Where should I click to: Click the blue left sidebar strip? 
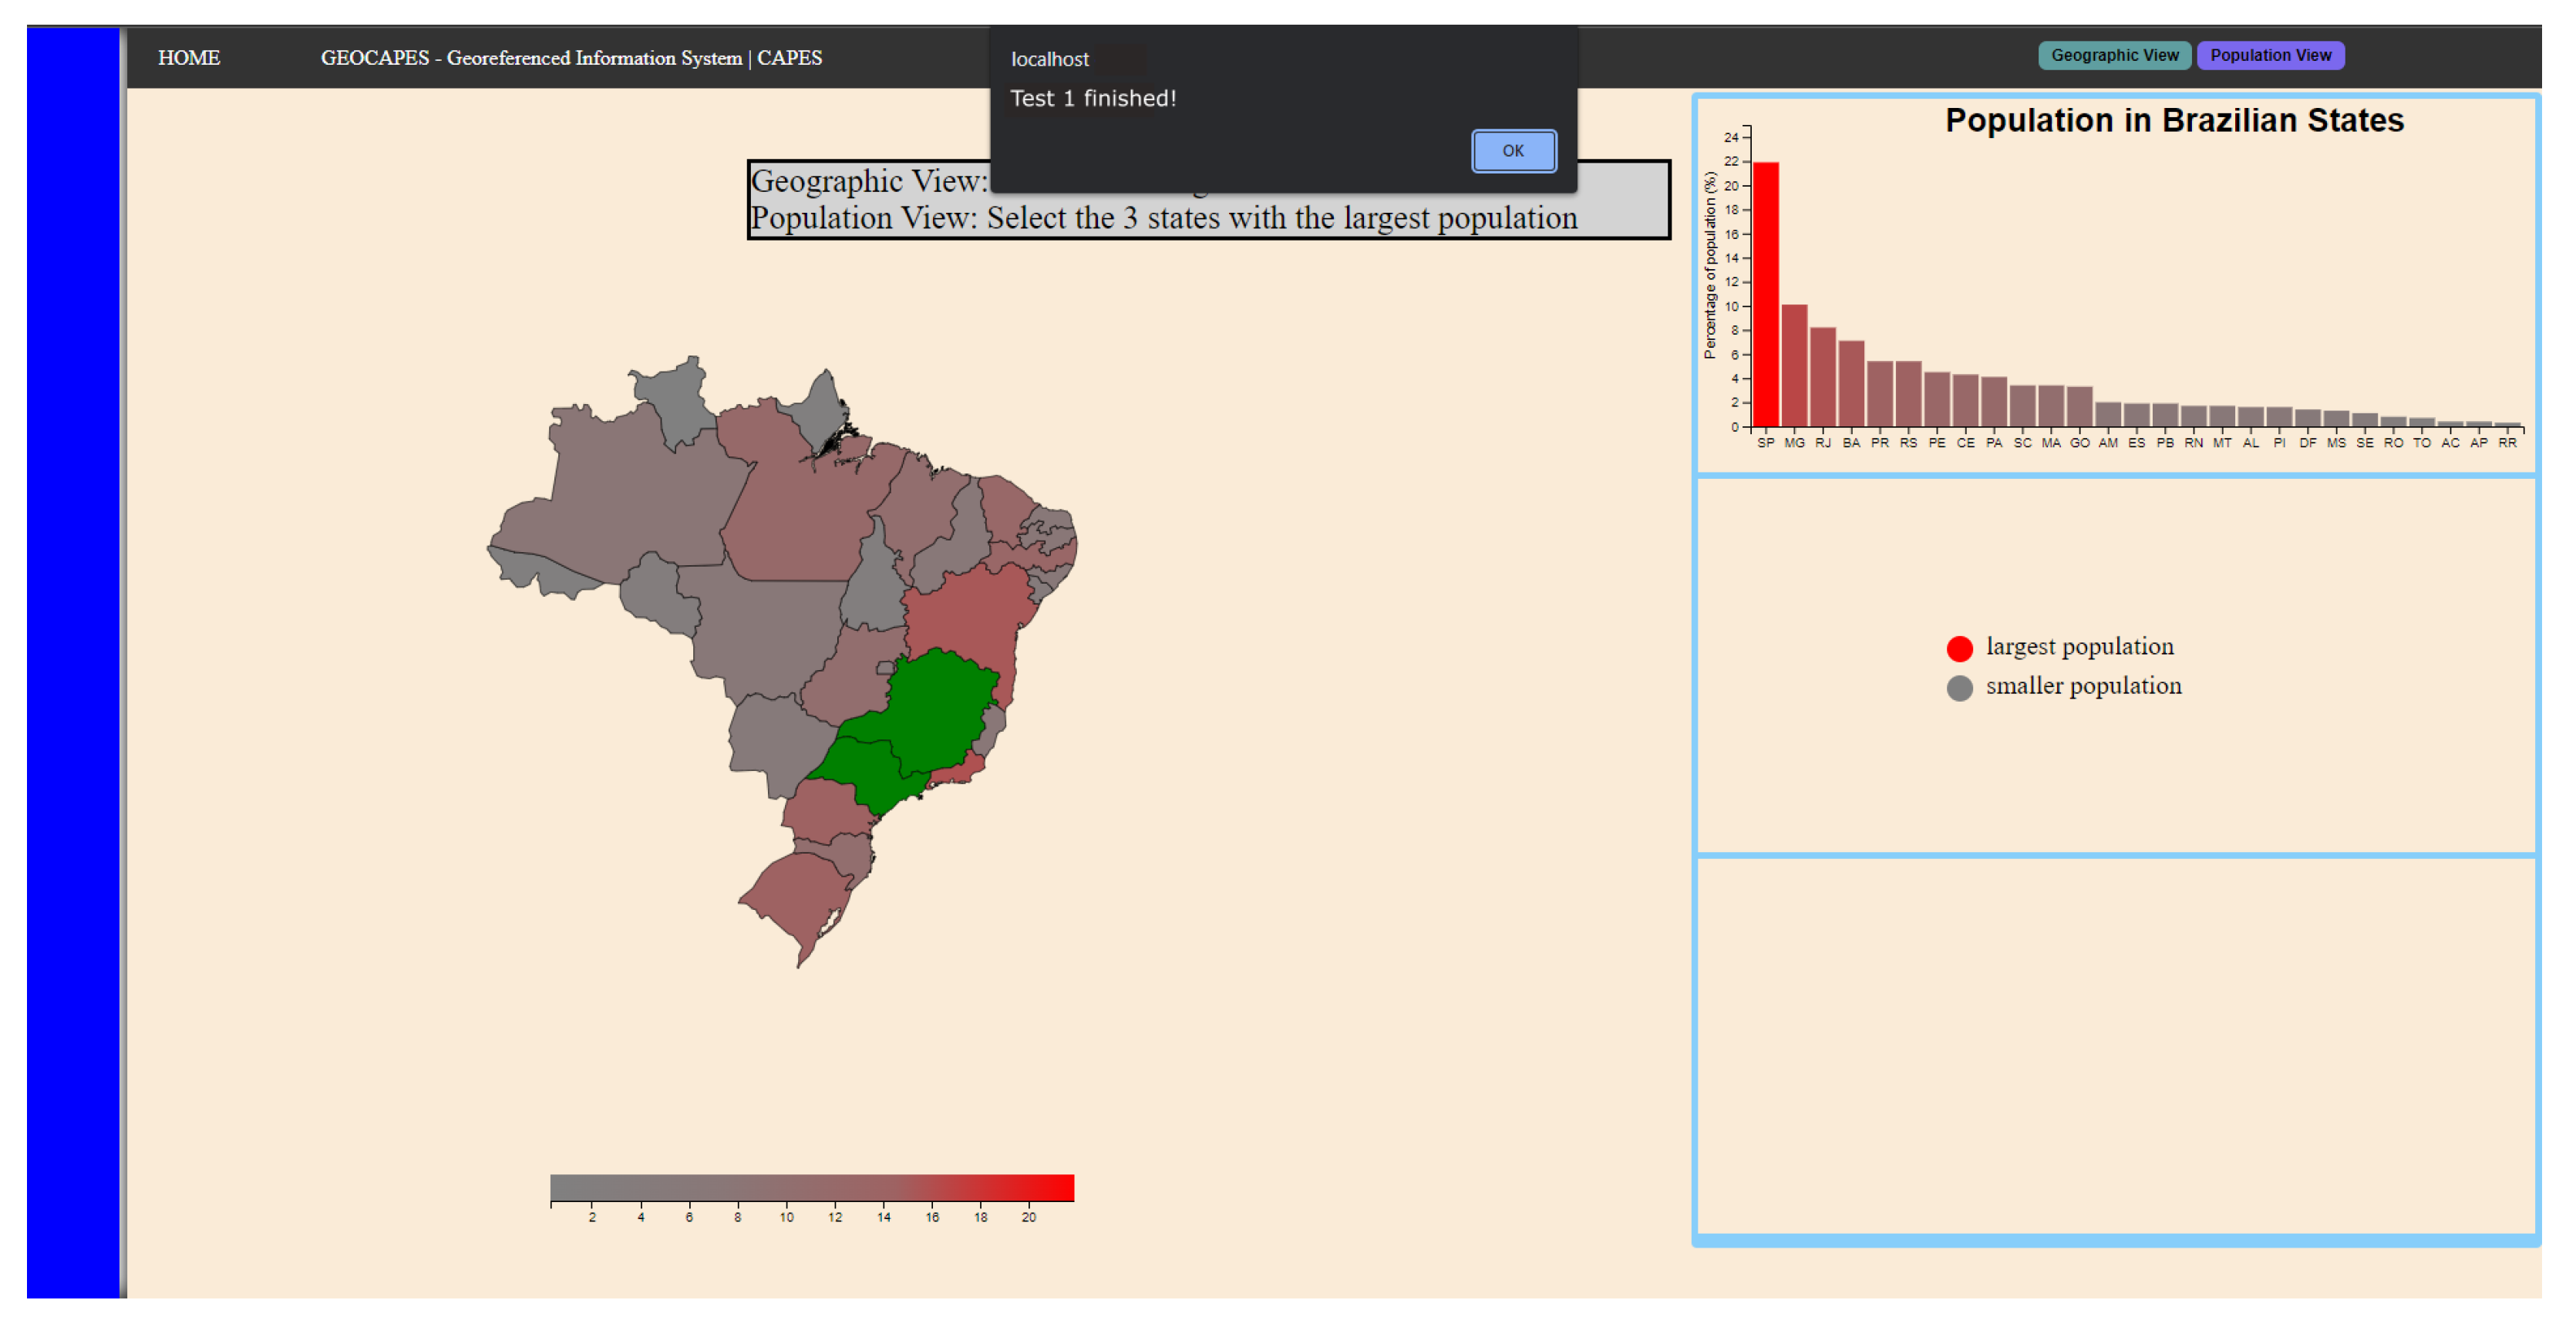[x=73, y=660]
